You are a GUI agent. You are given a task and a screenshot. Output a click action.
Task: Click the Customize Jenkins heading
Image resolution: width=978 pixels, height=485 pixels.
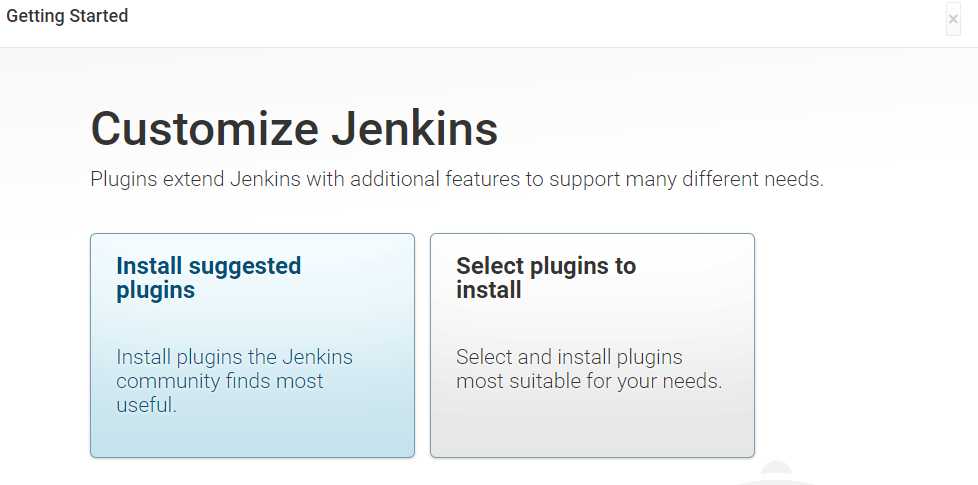point(294,129)
